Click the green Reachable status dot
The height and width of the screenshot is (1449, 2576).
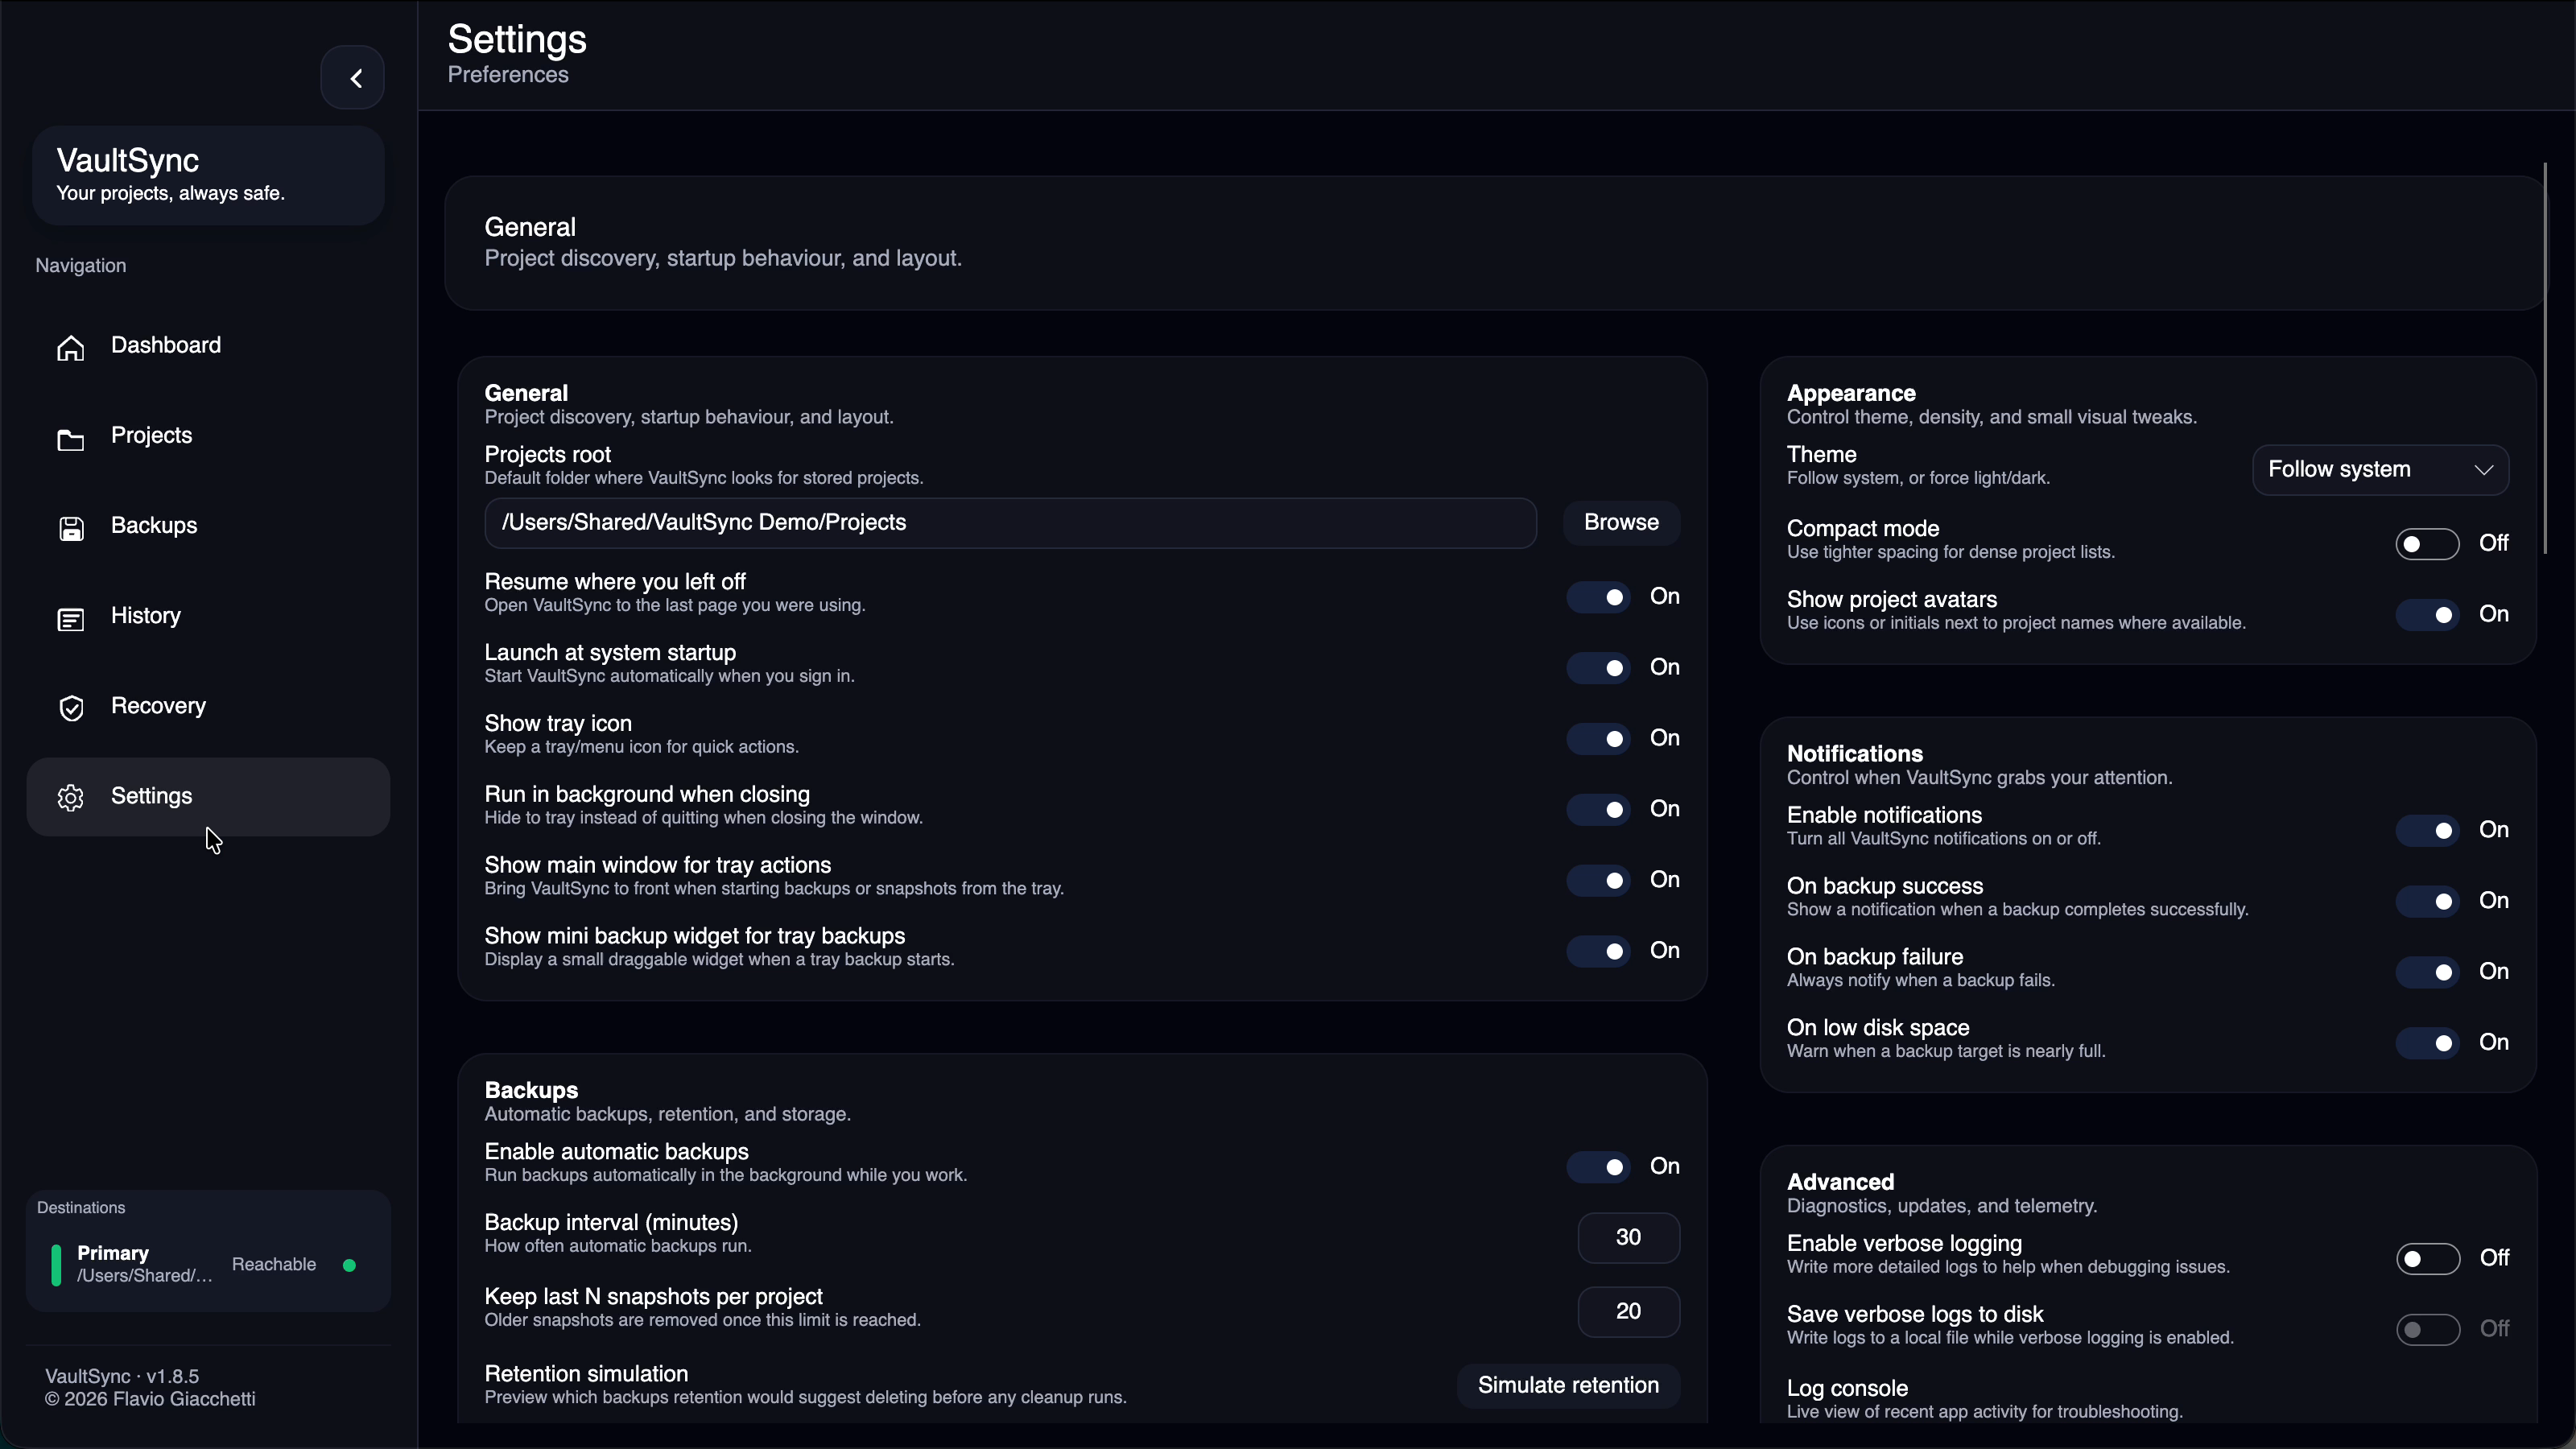tap(349, 1265)
